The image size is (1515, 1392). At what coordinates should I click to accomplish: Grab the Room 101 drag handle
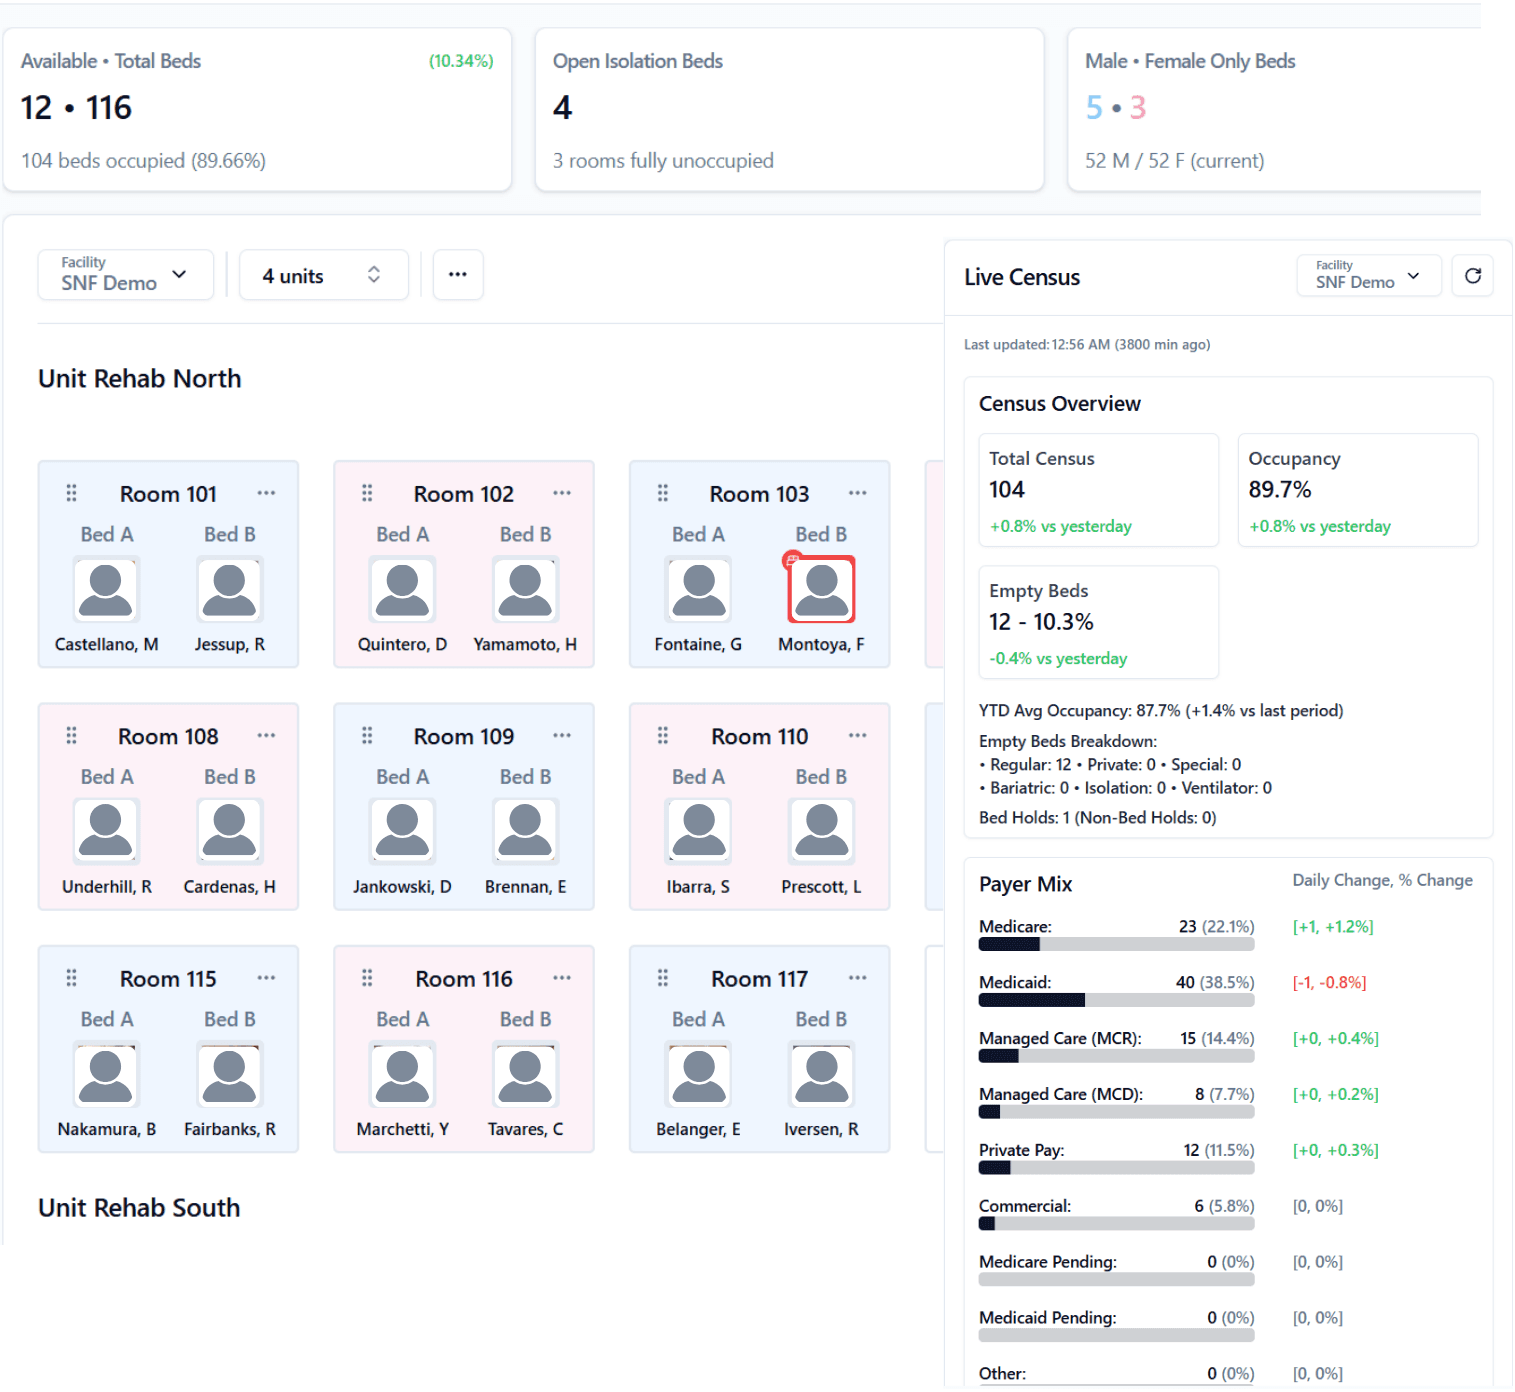click(71, 493)
